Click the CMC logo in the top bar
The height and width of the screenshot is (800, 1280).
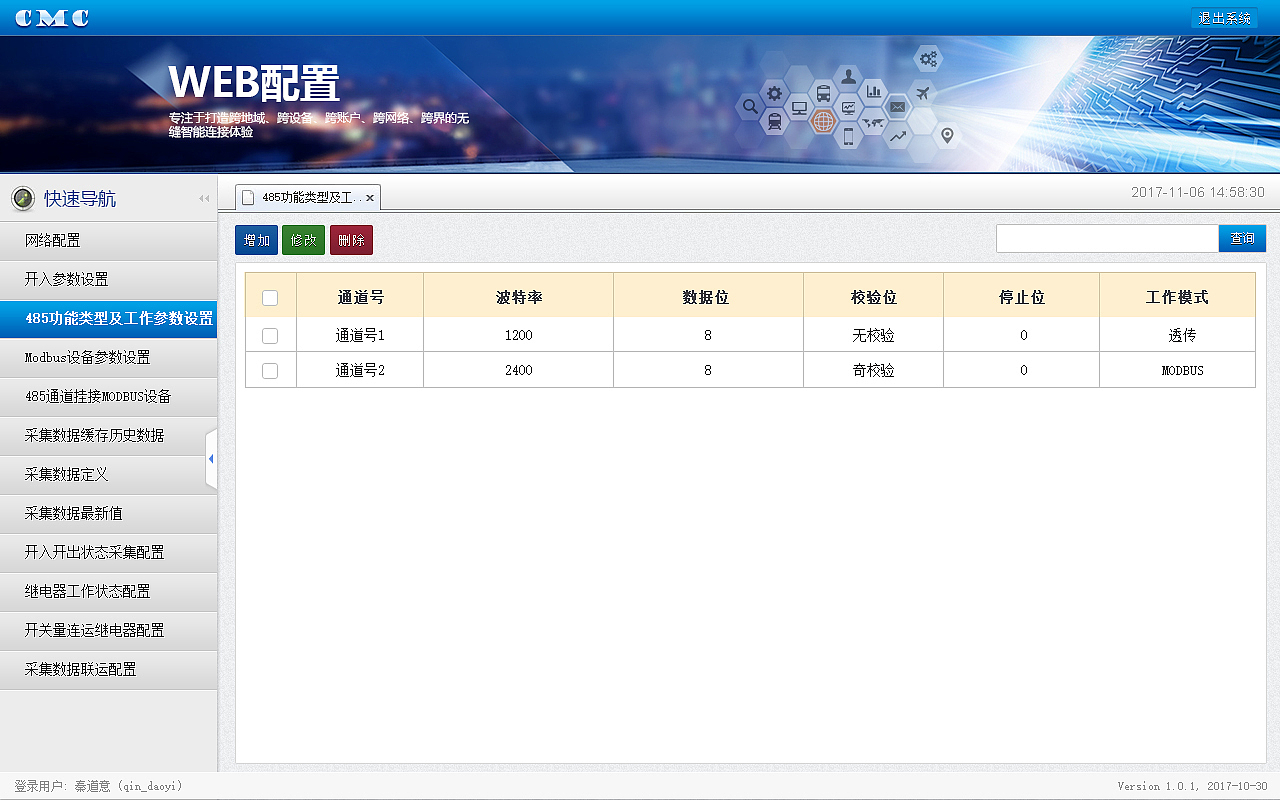[x=50, y=16]
